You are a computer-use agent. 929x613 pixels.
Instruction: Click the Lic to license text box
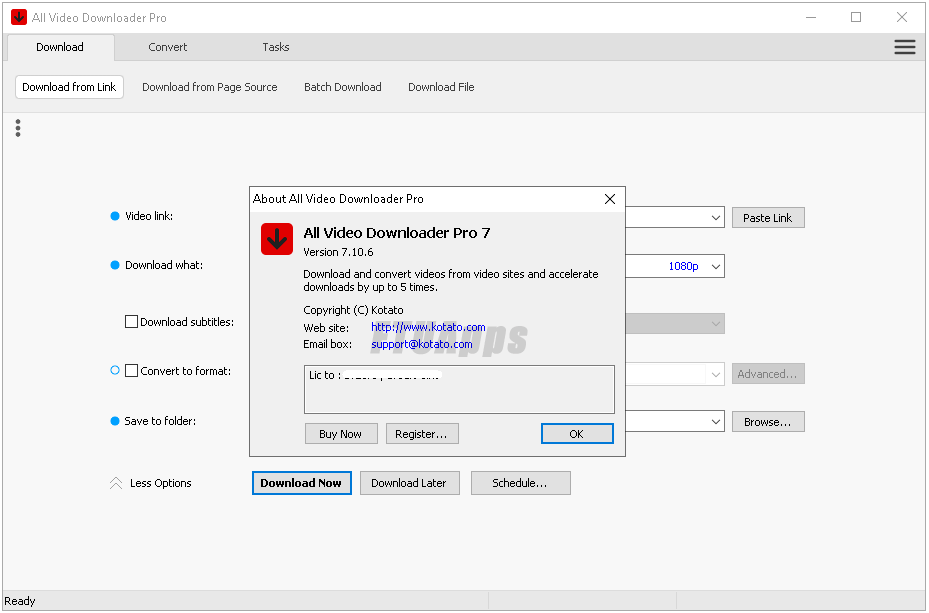click(459, 389)
